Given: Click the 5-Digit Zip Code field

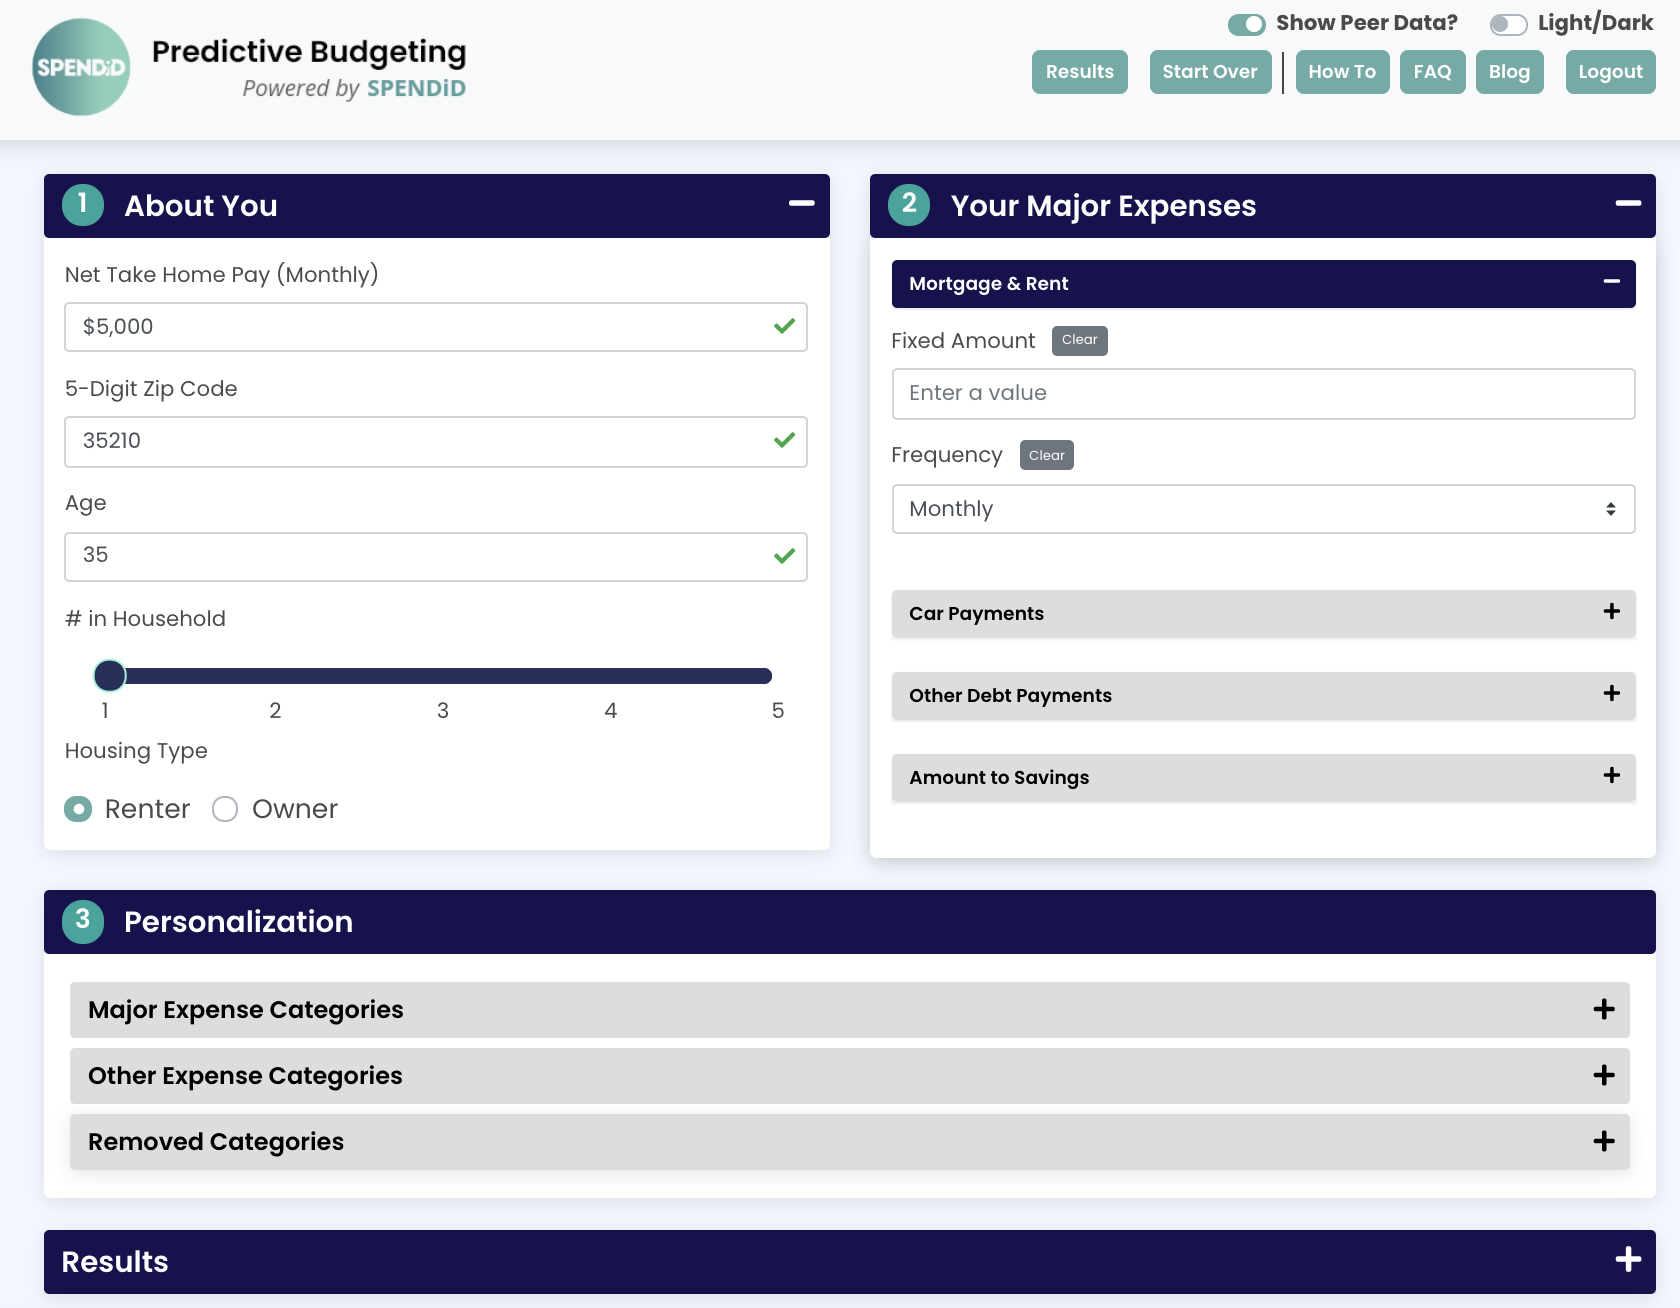Looking at the screenshot, I should coord(436,441).
